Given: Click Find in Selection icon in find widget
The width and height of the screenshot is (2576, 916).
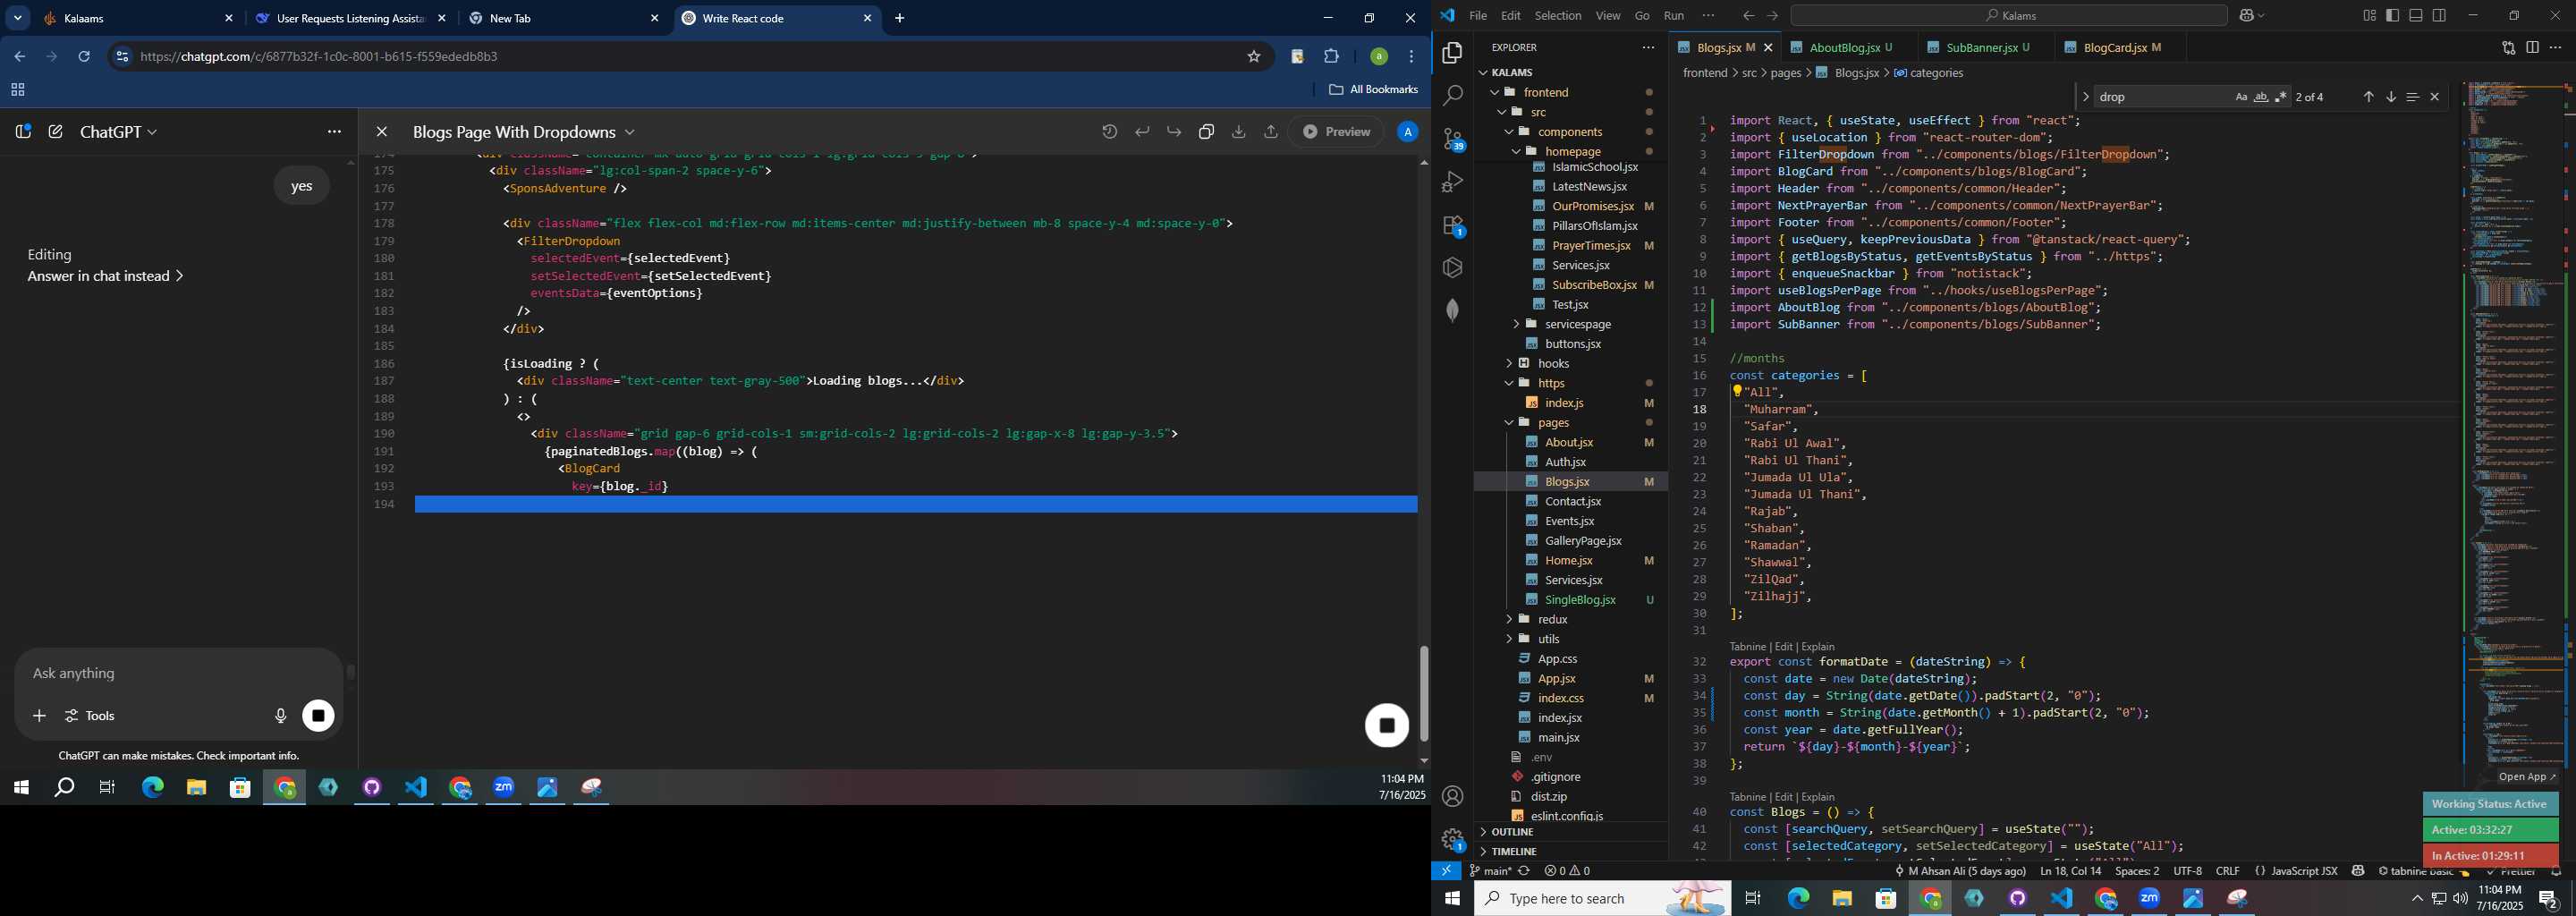Looking at the screenshot, I should pos(2412,97).
